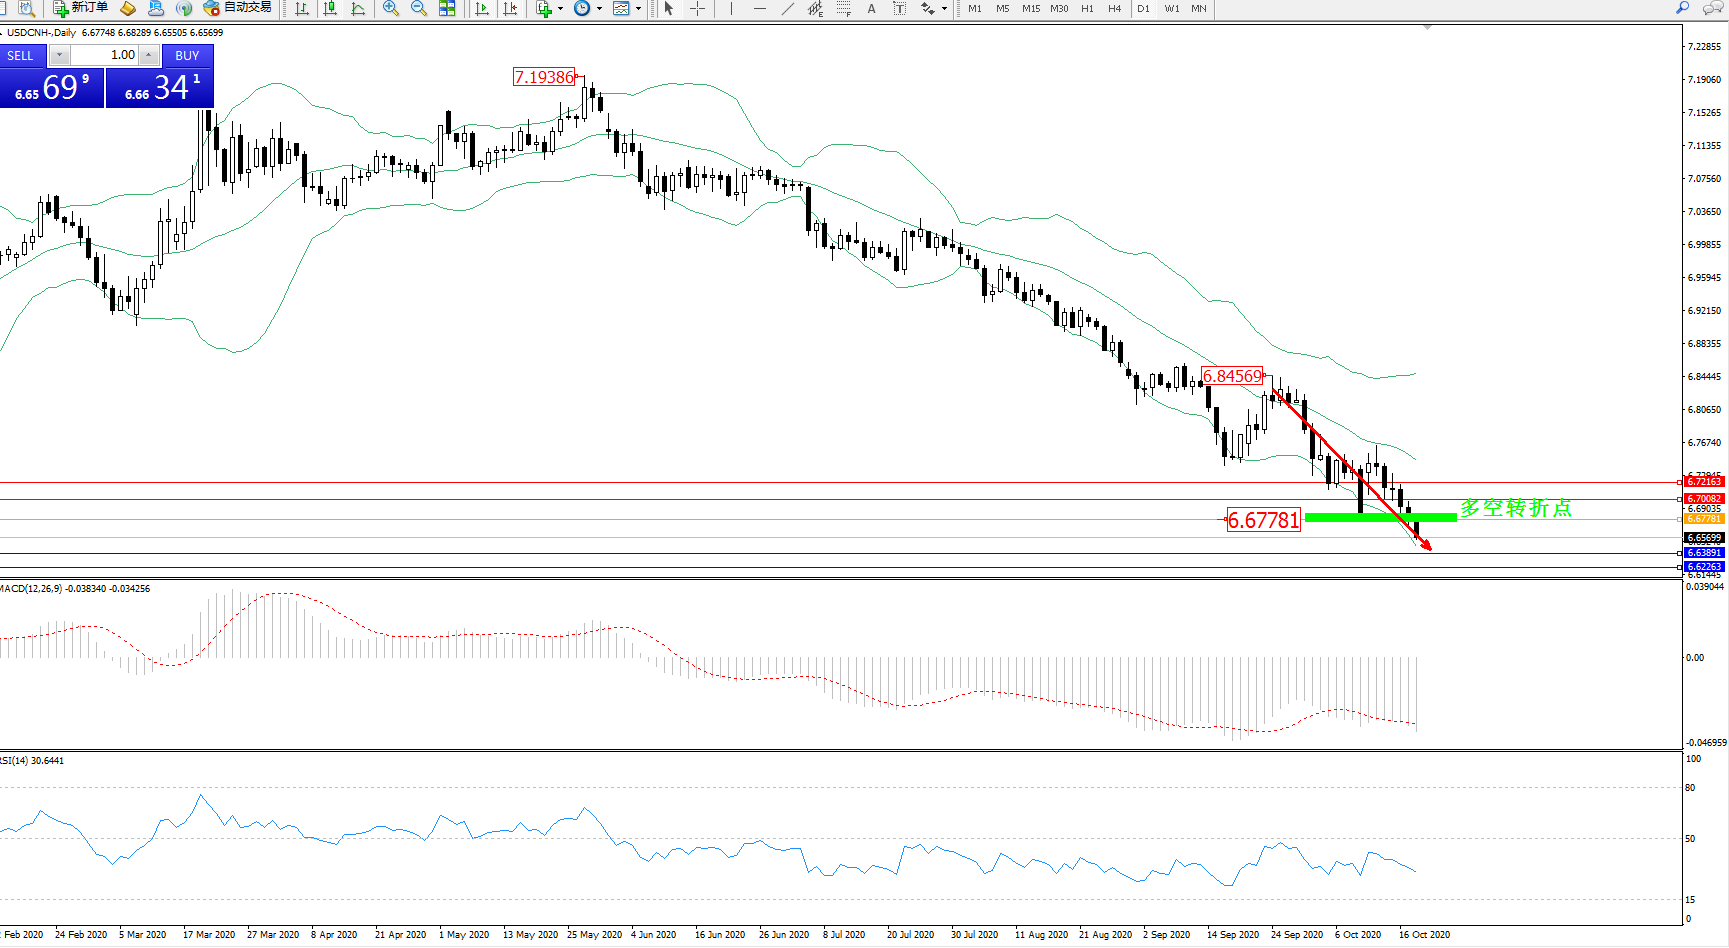Pick the trendline drawing tool
The image size is (1729, 948).
pyautogui.click(x=788, y=9)
